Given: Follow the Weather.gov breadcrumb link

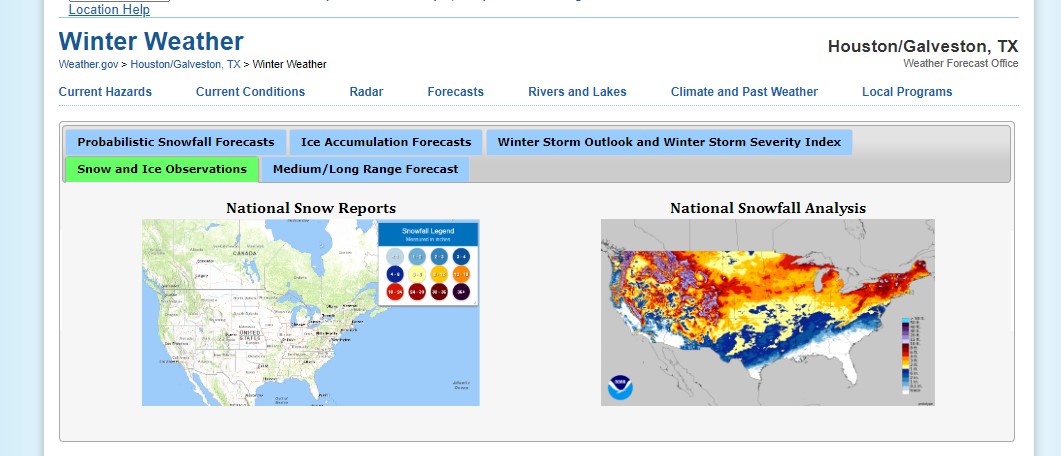Looking at the screenshot, I should tap(88, 64).
